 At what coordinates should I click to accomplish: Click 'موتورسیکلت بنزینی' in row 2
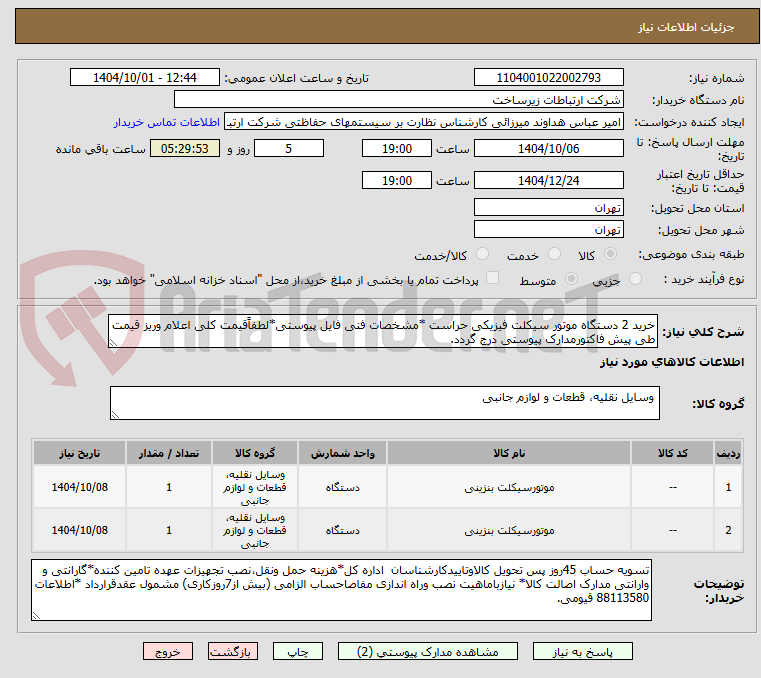pos(509,530)
